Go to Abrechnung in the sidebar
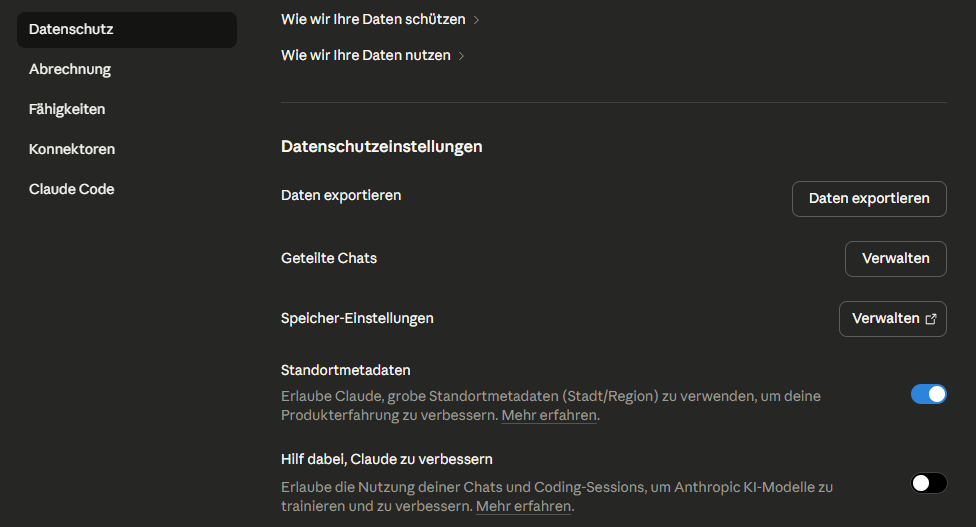Image resolution: width=976 pixels, height=527 pixels. 70,69
